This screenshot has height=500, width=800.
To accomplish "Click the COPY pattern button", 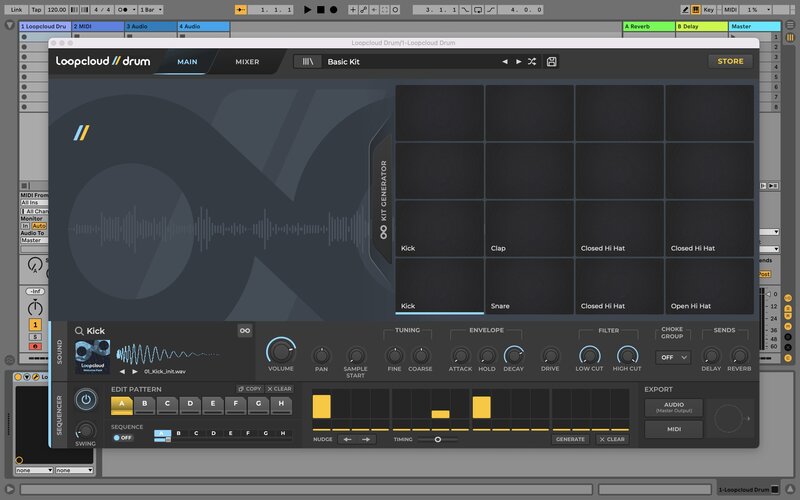I will coord(249,389).
